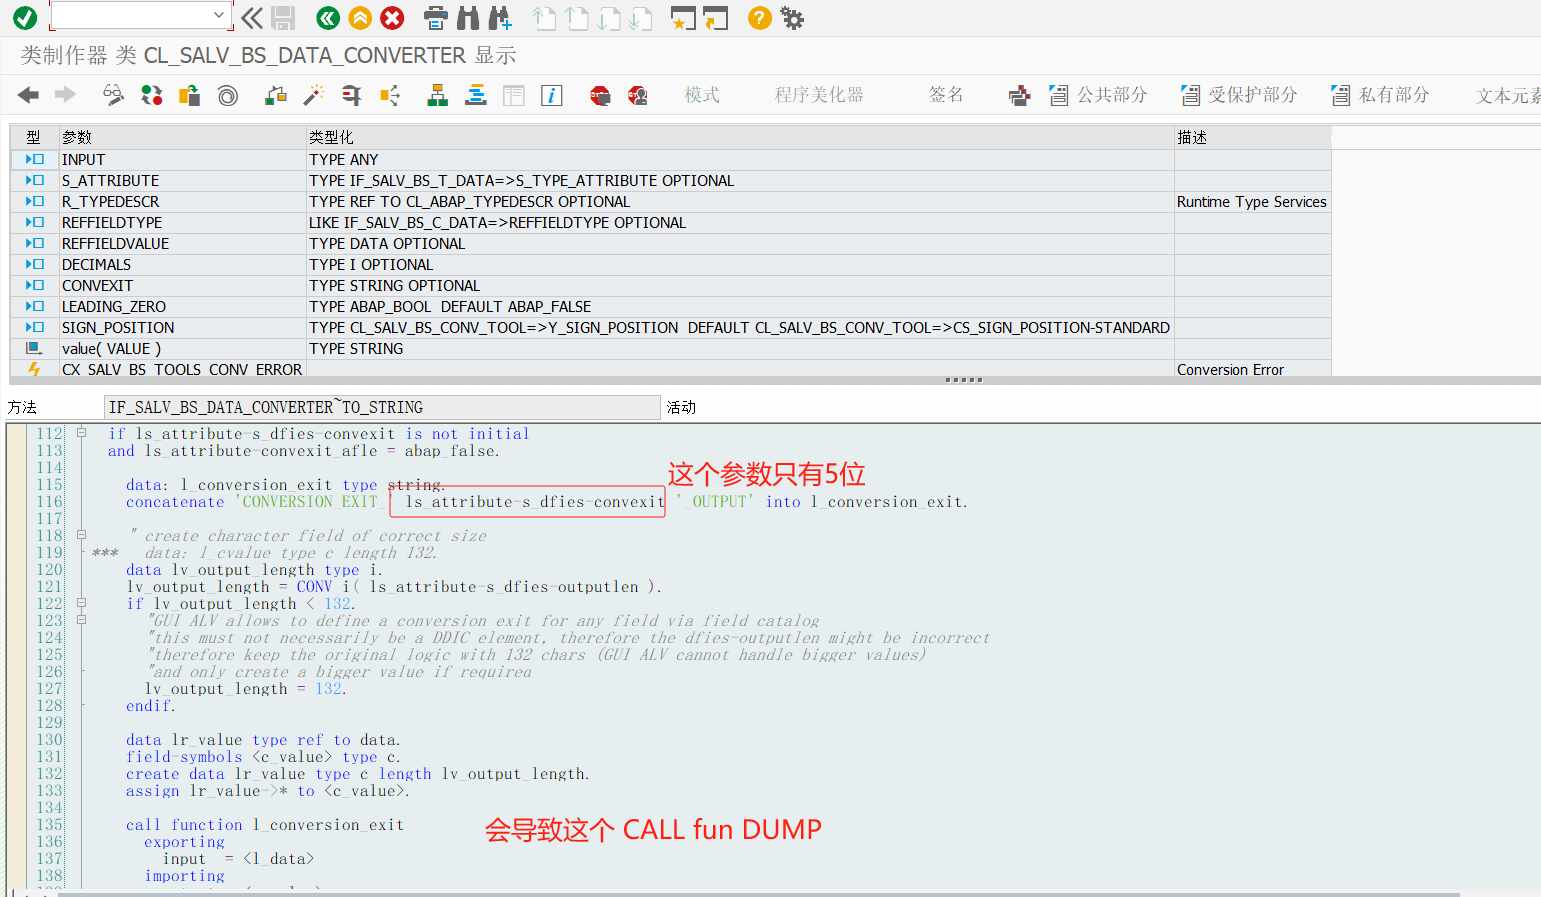This screenshot has height=897, width=1541.
Task: Click the yellow Exit icon
Action: [x=360, y=17]
